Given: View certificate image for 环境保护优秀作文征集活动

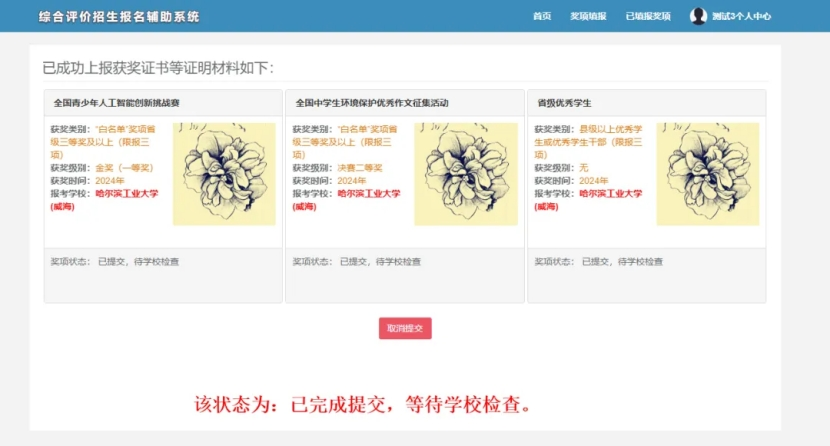Looking at the screenshot, I should point(466,174).
